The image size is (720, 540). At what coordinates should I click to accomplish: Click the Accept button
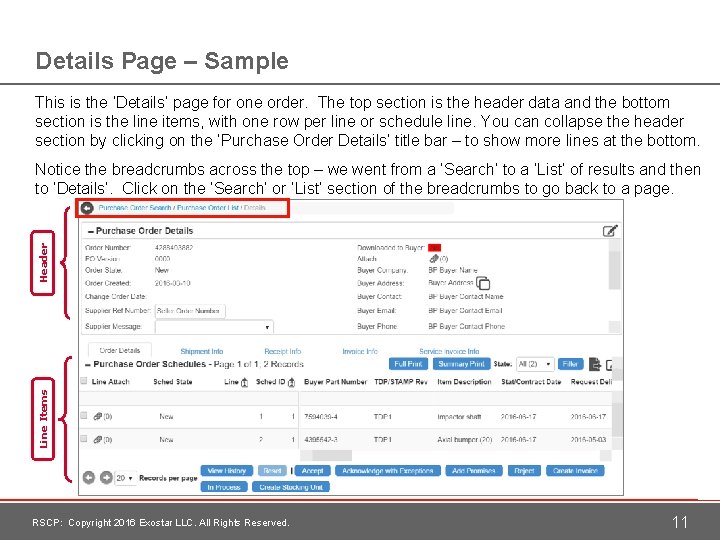[313, 471]
